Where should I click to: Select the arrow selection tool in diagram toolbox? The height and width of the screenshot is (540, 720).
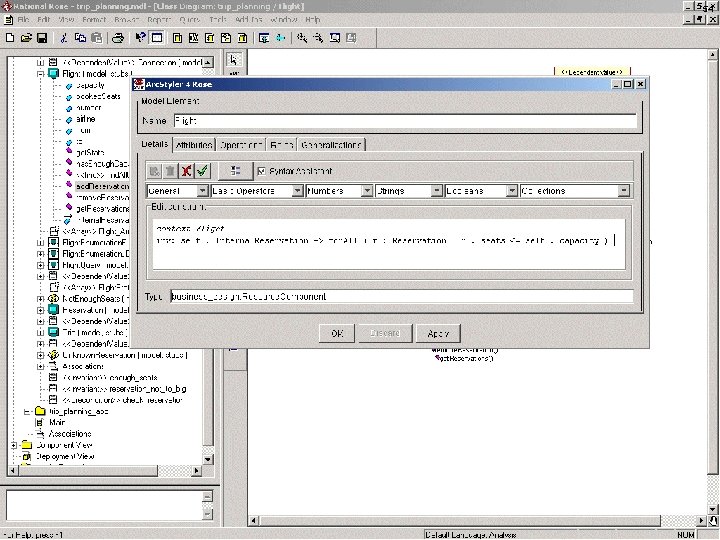[234, 60]
